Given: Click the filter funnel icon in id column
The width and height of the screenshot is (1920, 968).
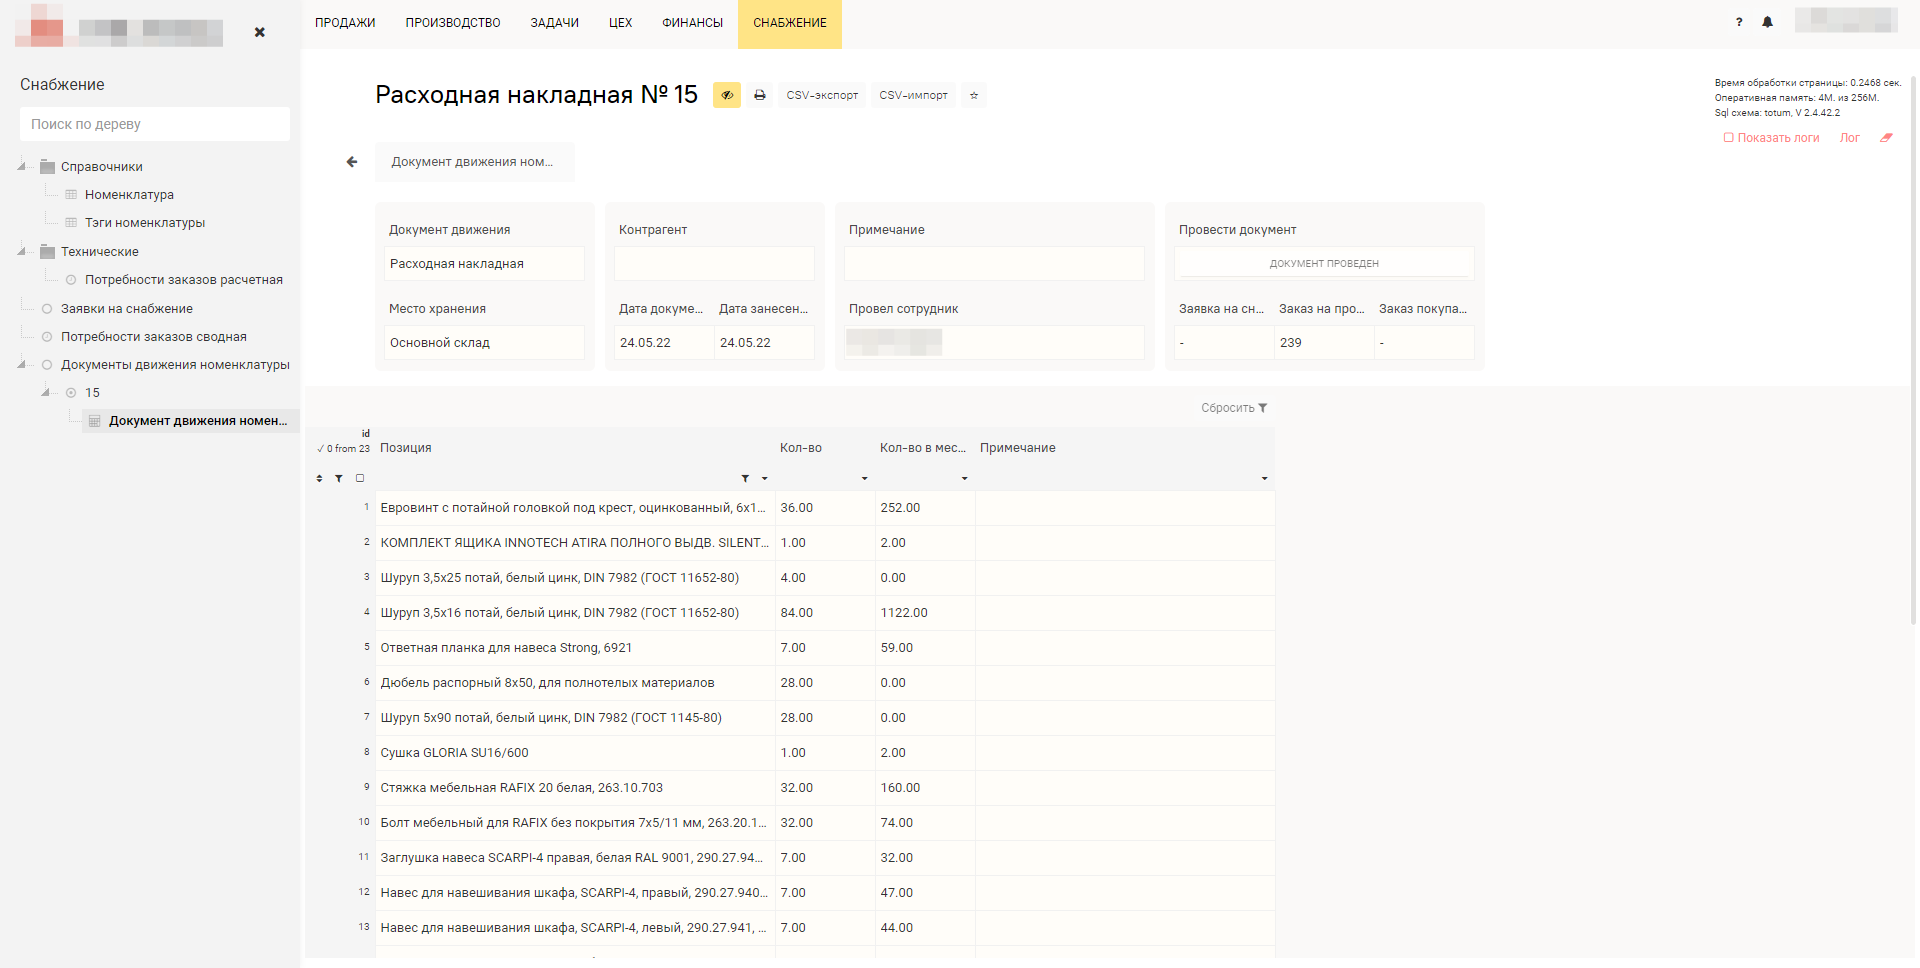Looking at the screenshot, I should [339, 479].
